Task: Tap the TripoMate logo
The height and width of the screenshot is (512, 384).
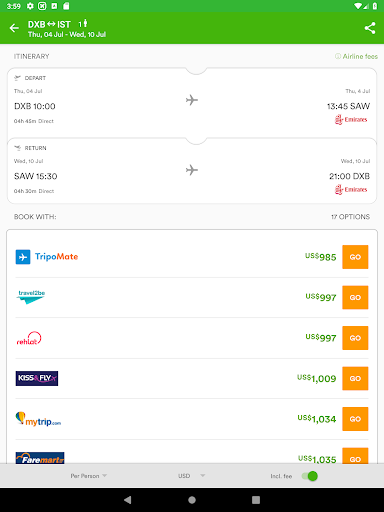Action: pyautogui.click(x=47, y=257)
